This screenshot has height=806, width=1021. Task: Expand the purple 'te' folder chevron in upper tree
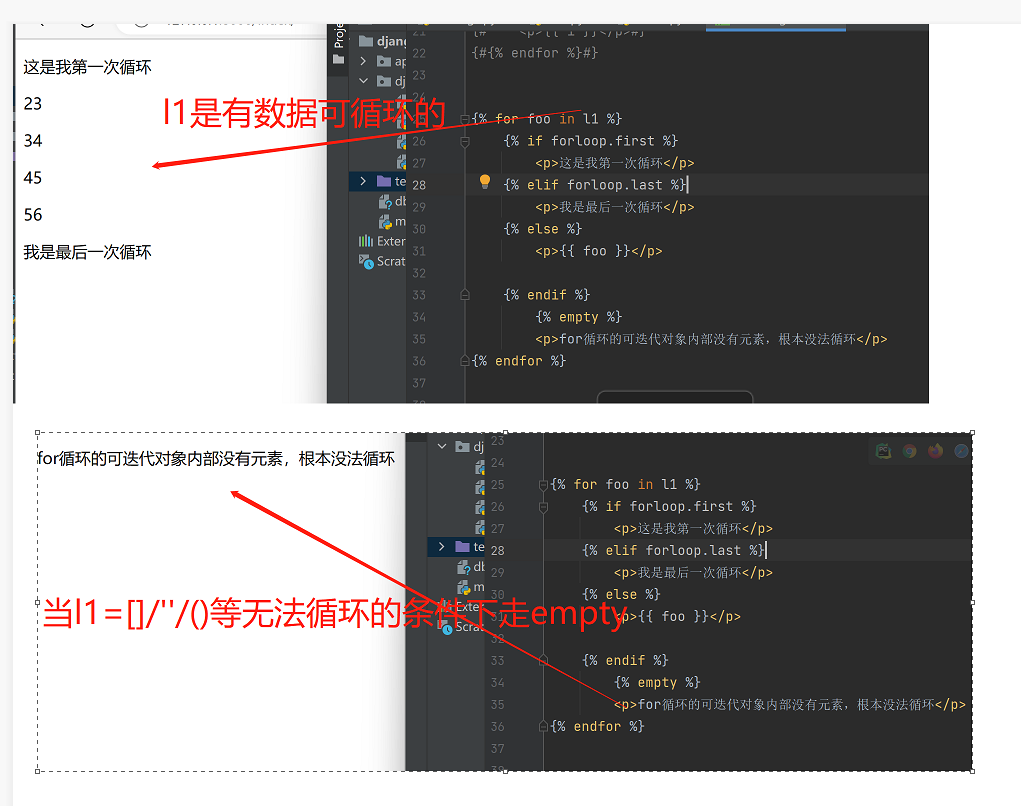click(363, 181)
